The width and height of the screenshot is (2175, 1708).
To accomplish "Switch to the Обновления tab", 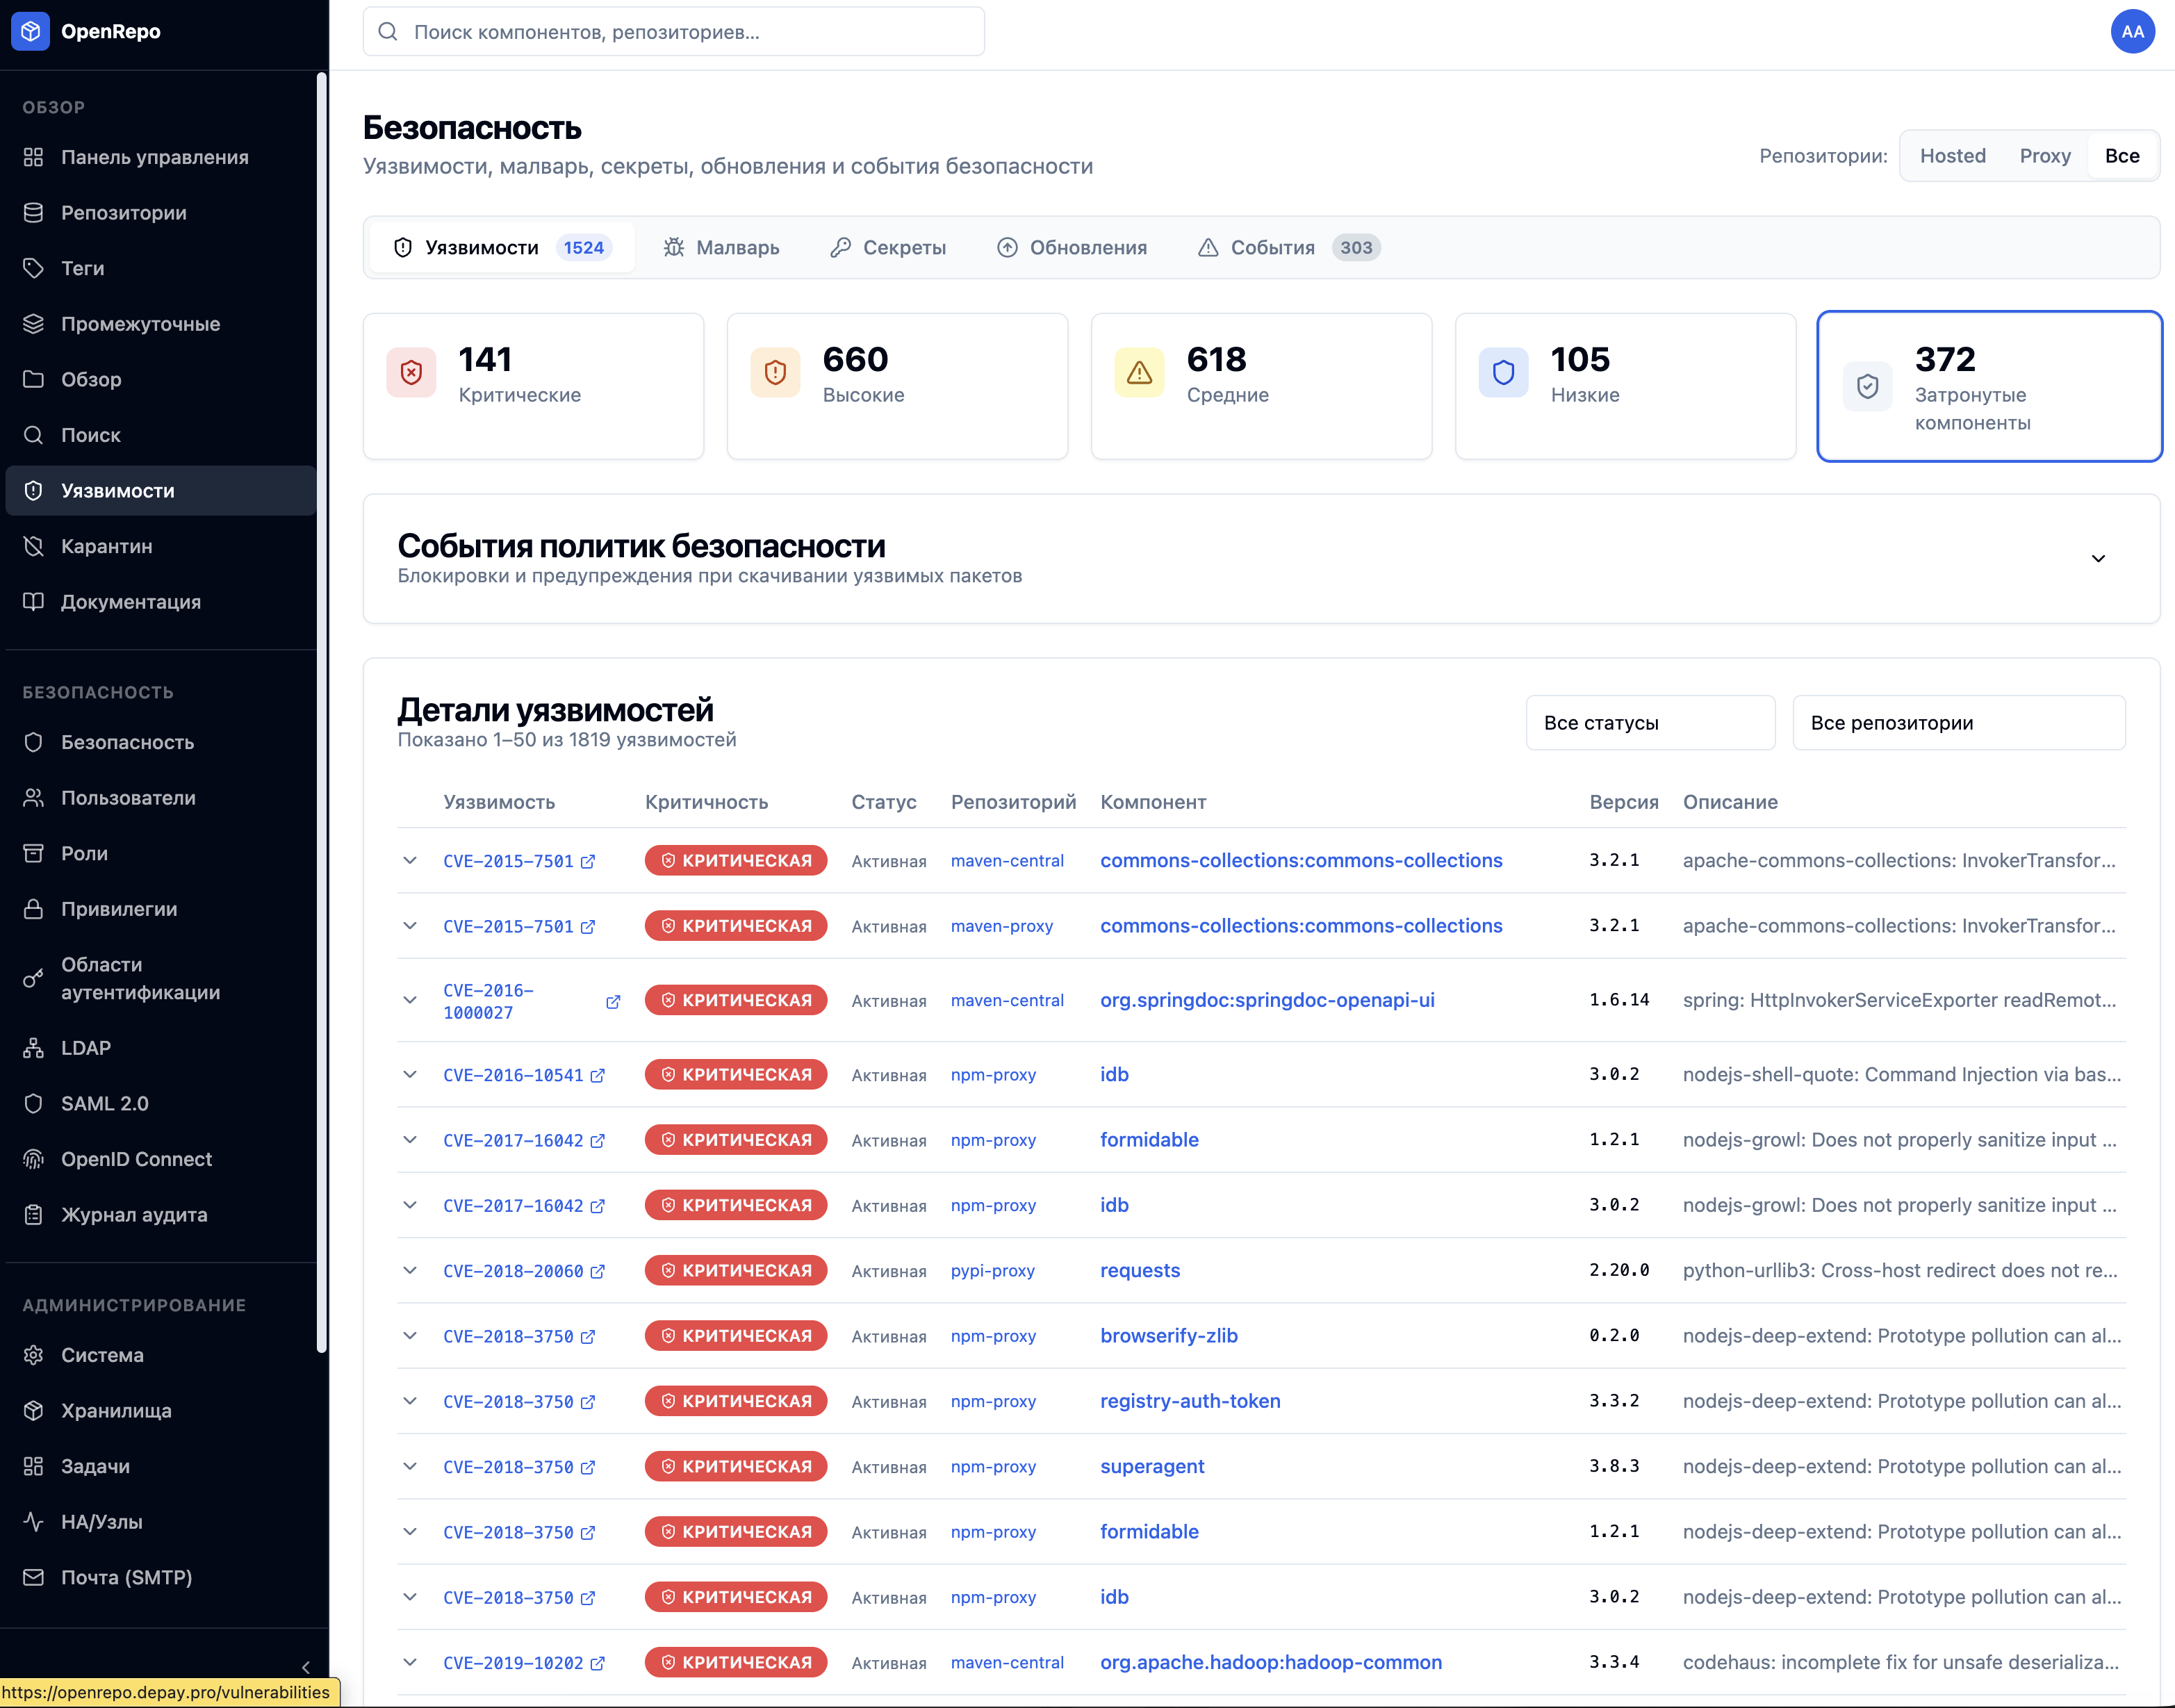I will point(1072,247).
